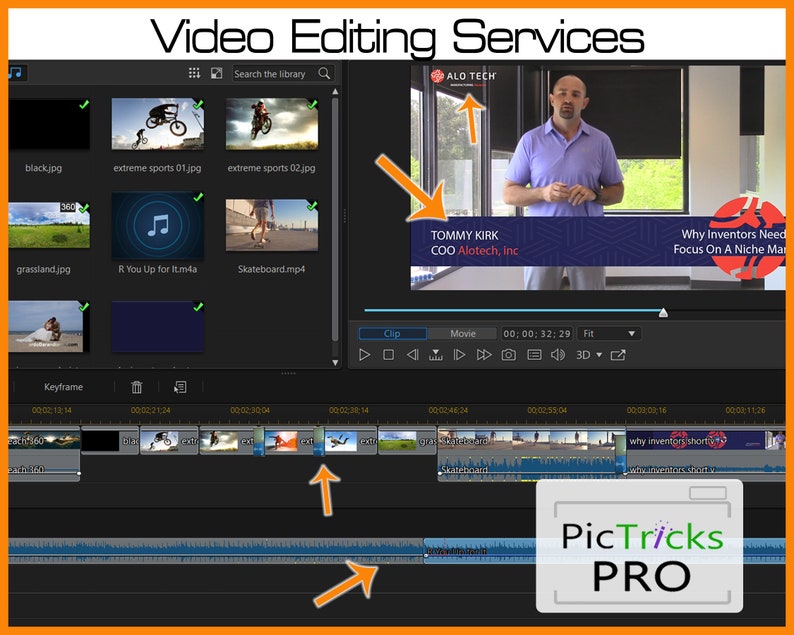Select the beach 360 timeline clip

(44, 441)
